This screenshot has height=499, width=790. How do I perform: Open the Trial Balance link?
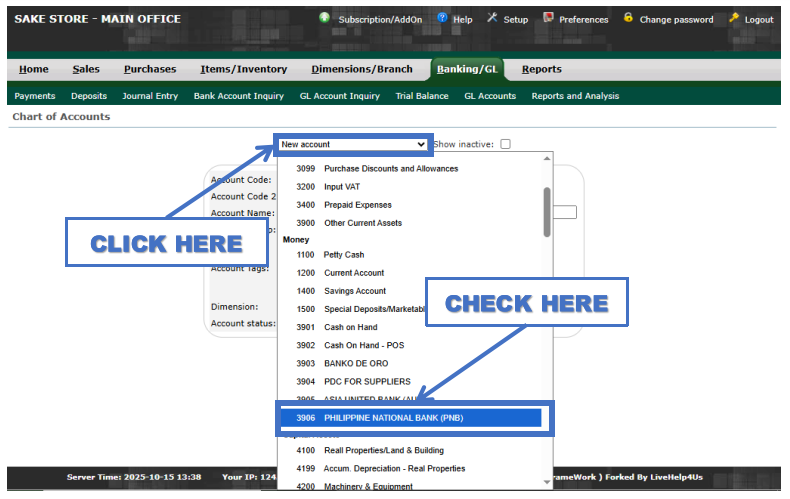click(x=422, y=96)
